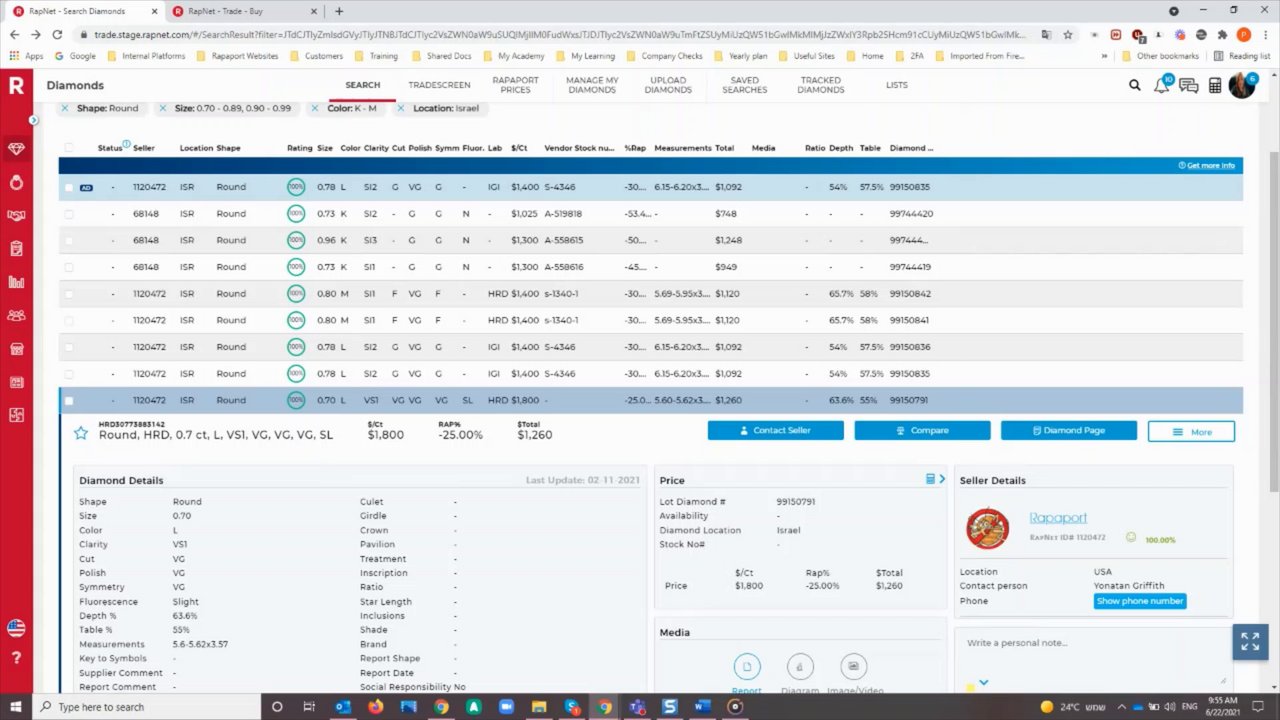
Task: Click the RapNet R logo
Action: (16, 86)
